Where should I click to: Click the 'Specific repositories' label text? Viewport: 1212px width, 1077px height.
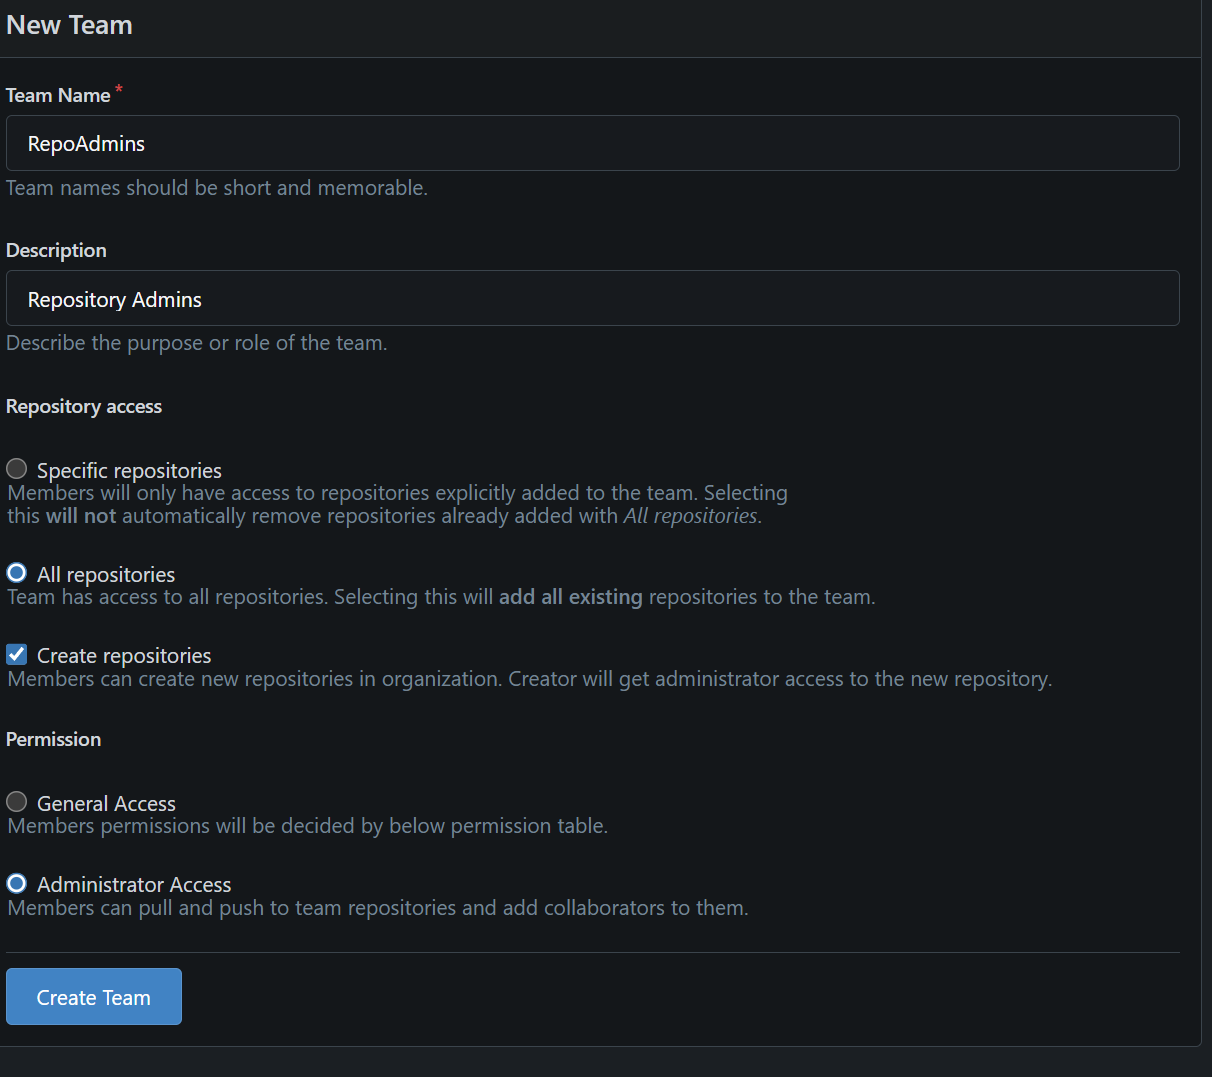pyautogui.click(x=129, y=470)
